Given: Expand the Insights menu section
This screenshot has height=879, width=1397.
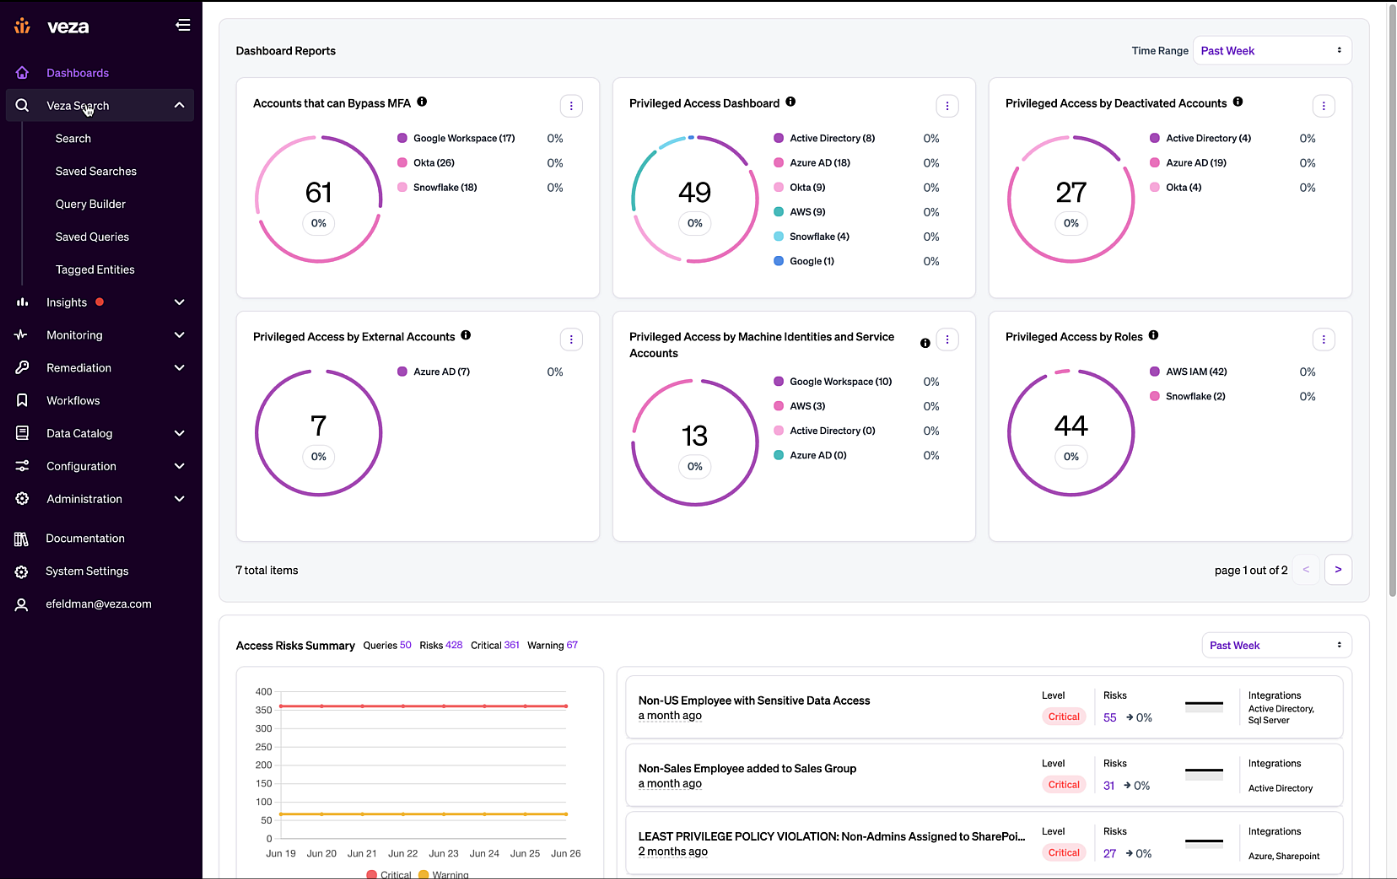Looking at the screenshot, I should (179, 302).
